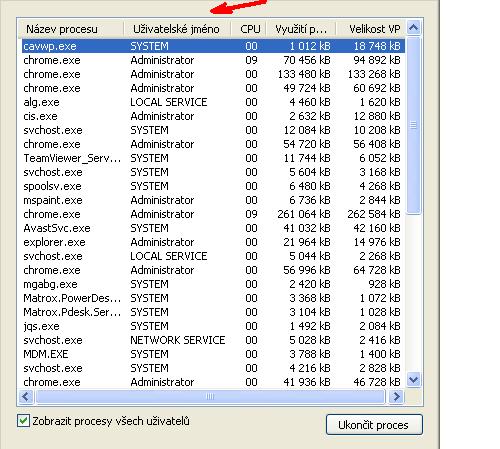This screenshot has height=449, width=500.
Task: Toggle 'Zobrazit procesy všech uživatelů' checkbox
Action: coord(24,421)
